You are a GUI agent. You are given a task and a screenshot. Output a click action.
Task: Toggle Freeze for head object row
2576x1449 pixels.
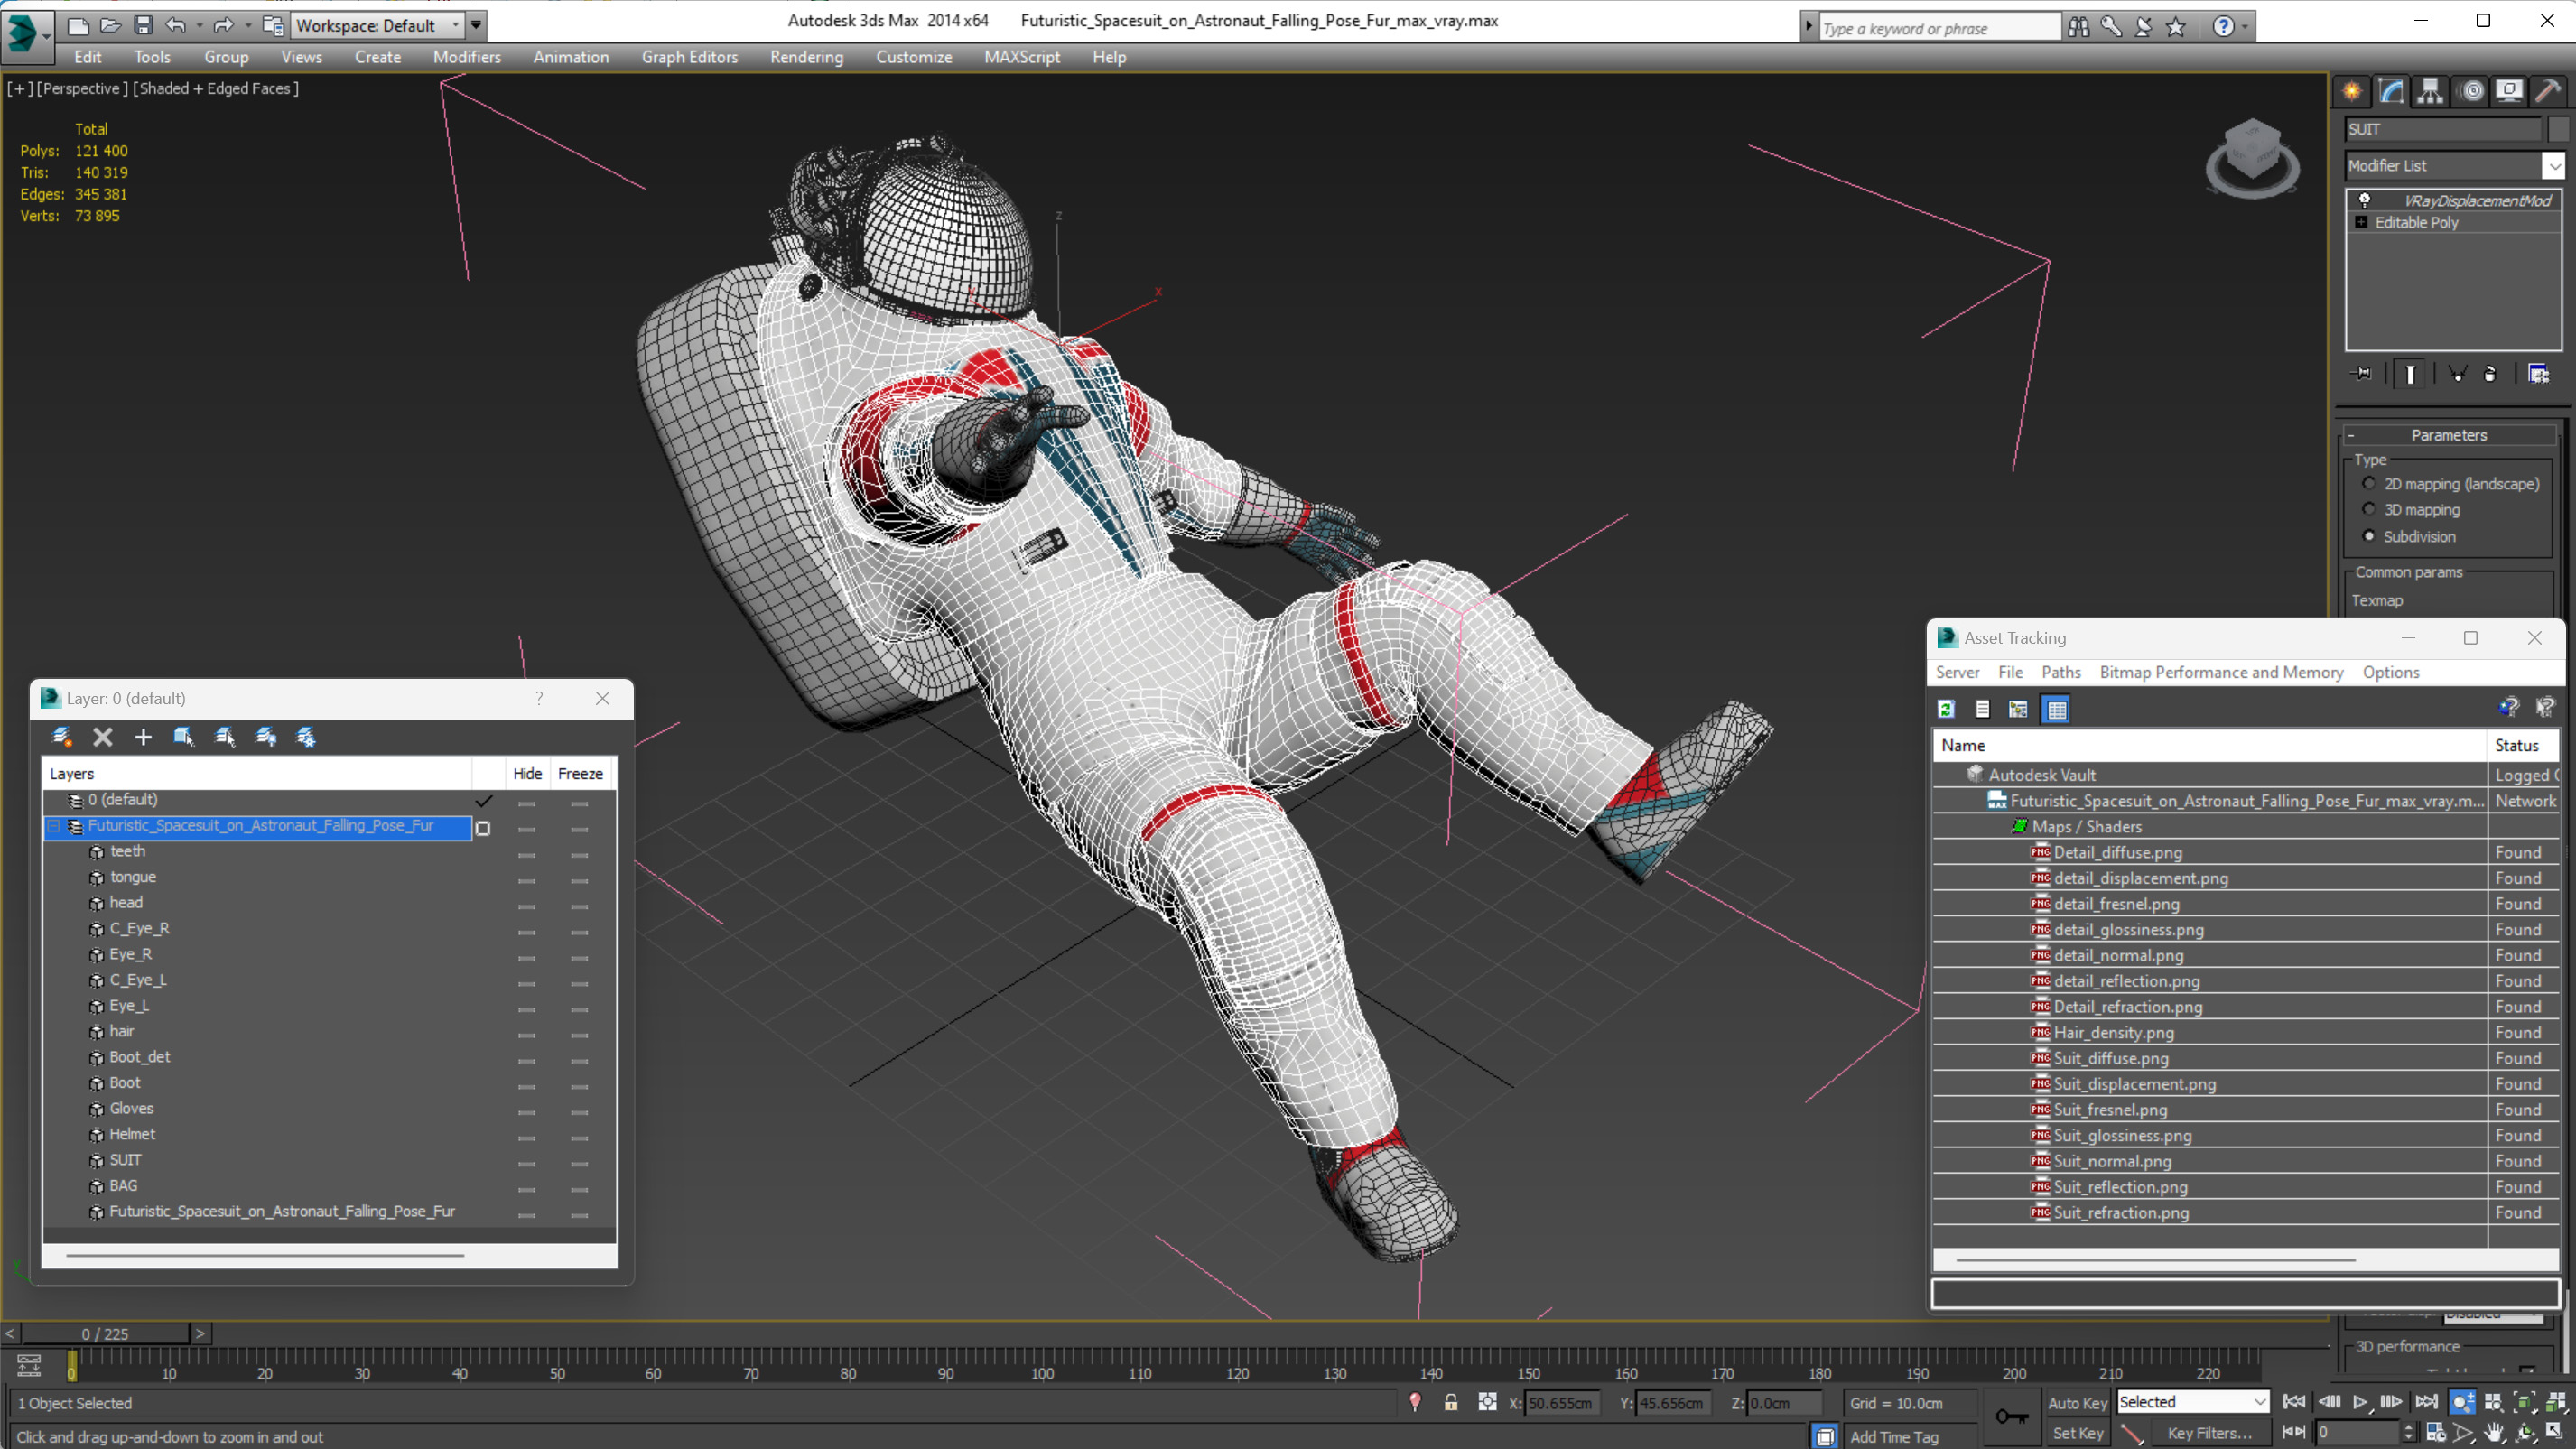point(580,906)
